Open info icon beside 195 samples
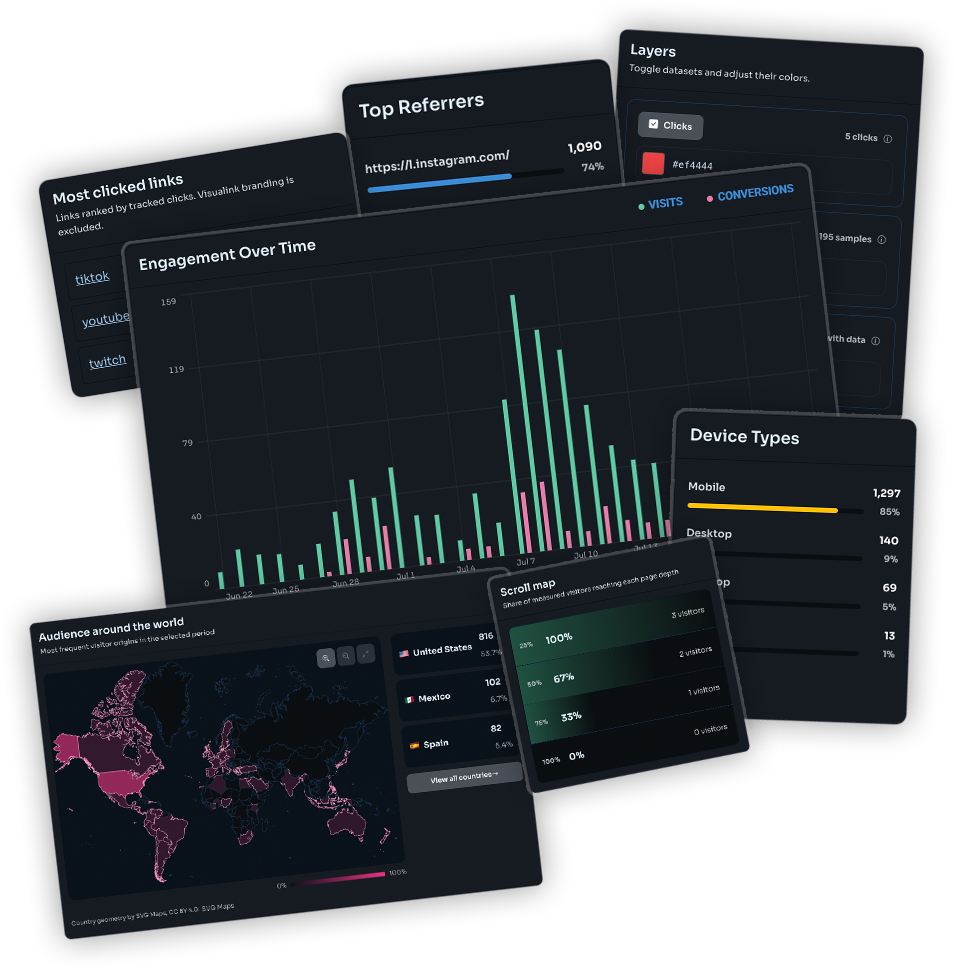 882,240
